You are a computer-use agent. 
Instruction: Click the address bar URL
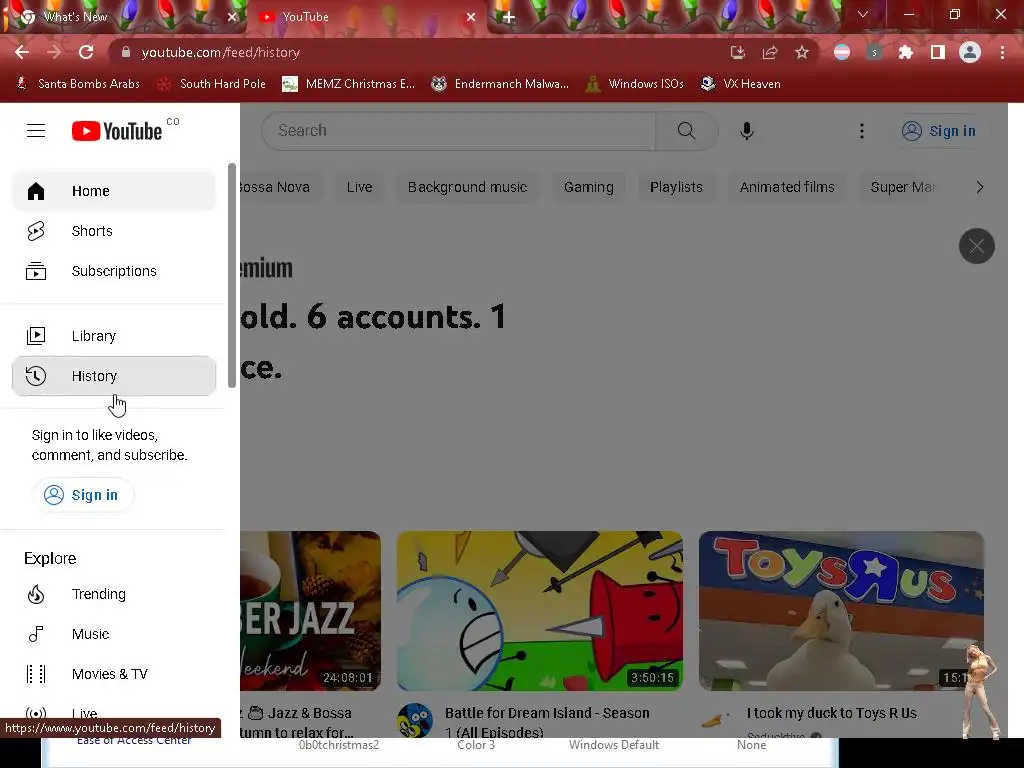[221, 52]
